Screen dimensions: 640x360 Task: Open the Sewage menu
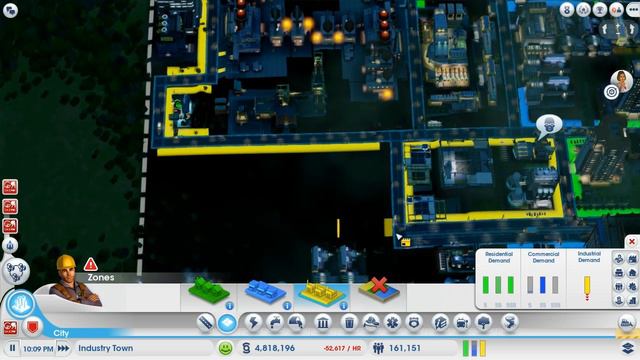[296, 323]
